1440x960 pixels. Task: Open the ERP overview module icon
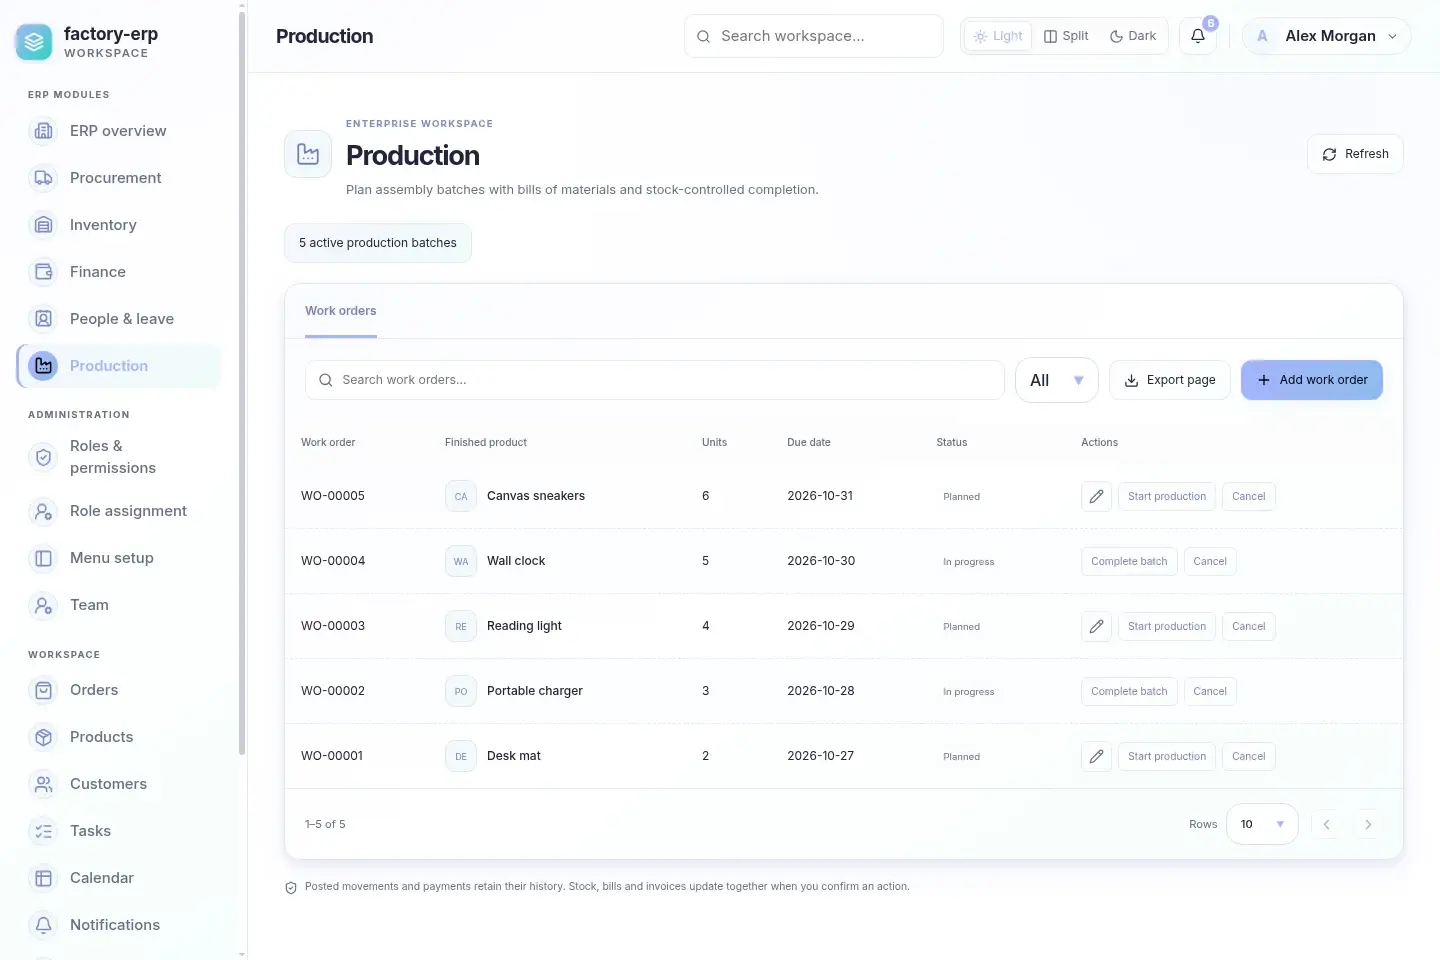pyautogui.click(x=44, y=131)
